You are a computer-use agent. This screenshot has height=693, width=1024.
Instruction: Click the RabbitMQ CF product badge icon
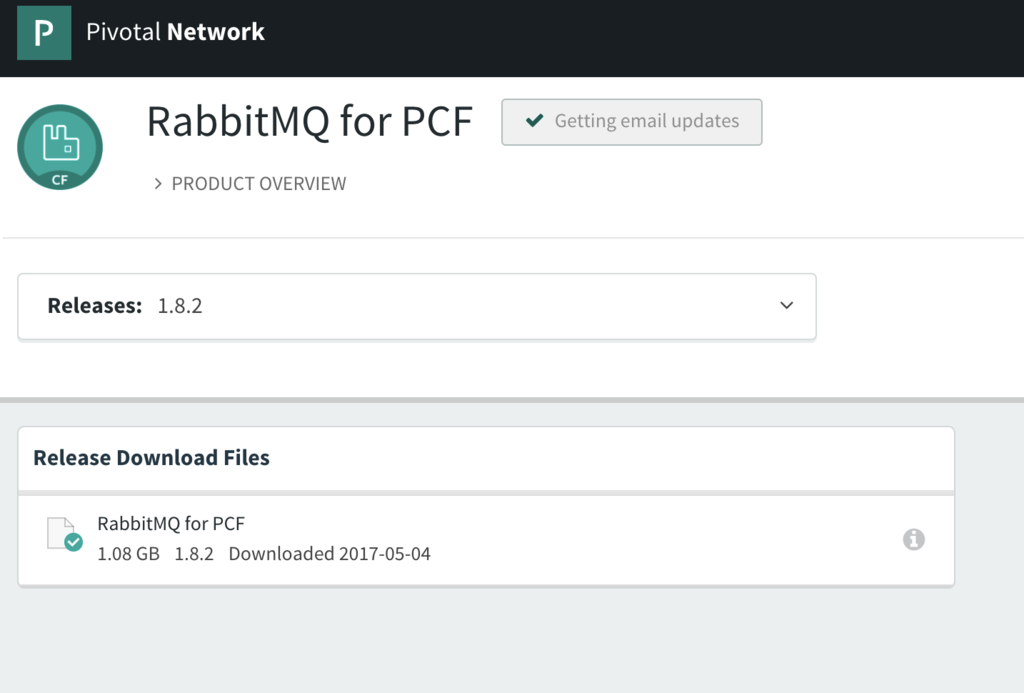(60, 148)
